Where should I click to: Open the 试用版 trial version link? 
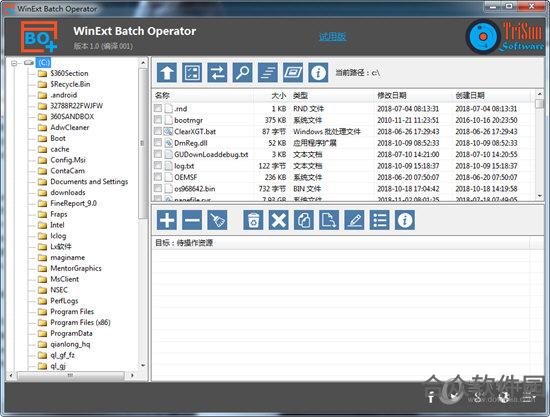coord(332,36)
